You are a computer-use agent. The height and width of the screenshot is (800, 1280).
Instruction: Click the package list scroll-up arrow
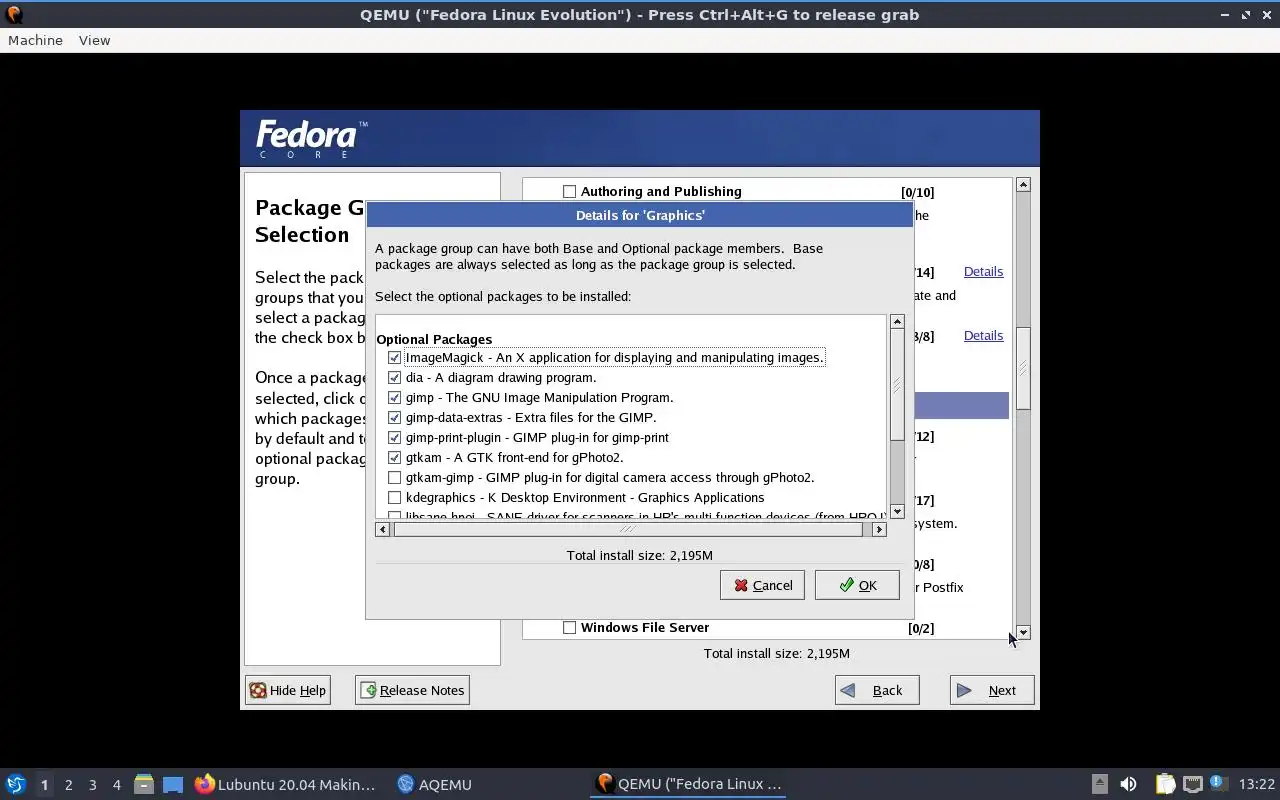pos(897,321)
